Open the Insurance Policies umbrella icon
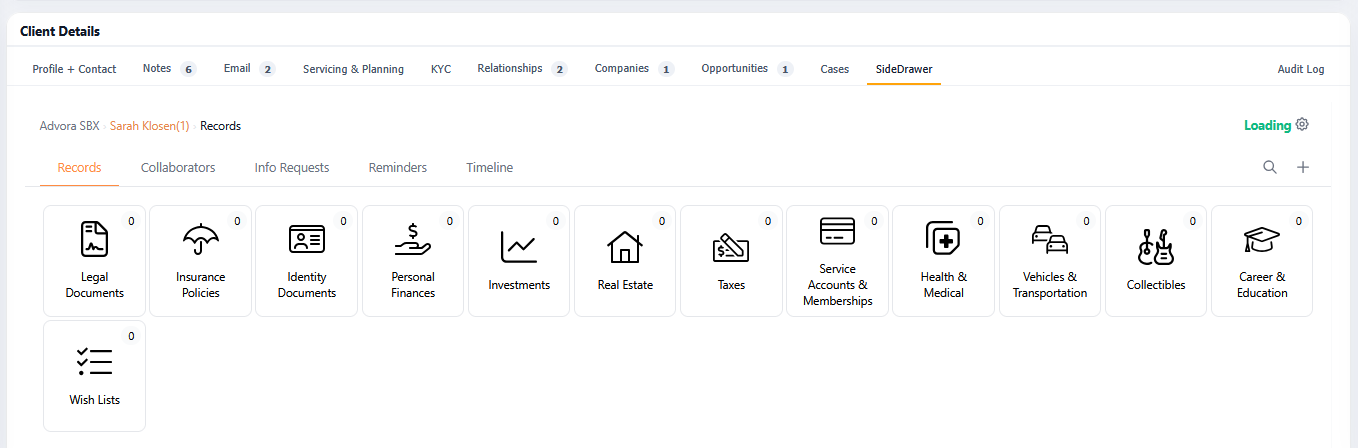Screen dimensions: 1358x448 (201, 240)
